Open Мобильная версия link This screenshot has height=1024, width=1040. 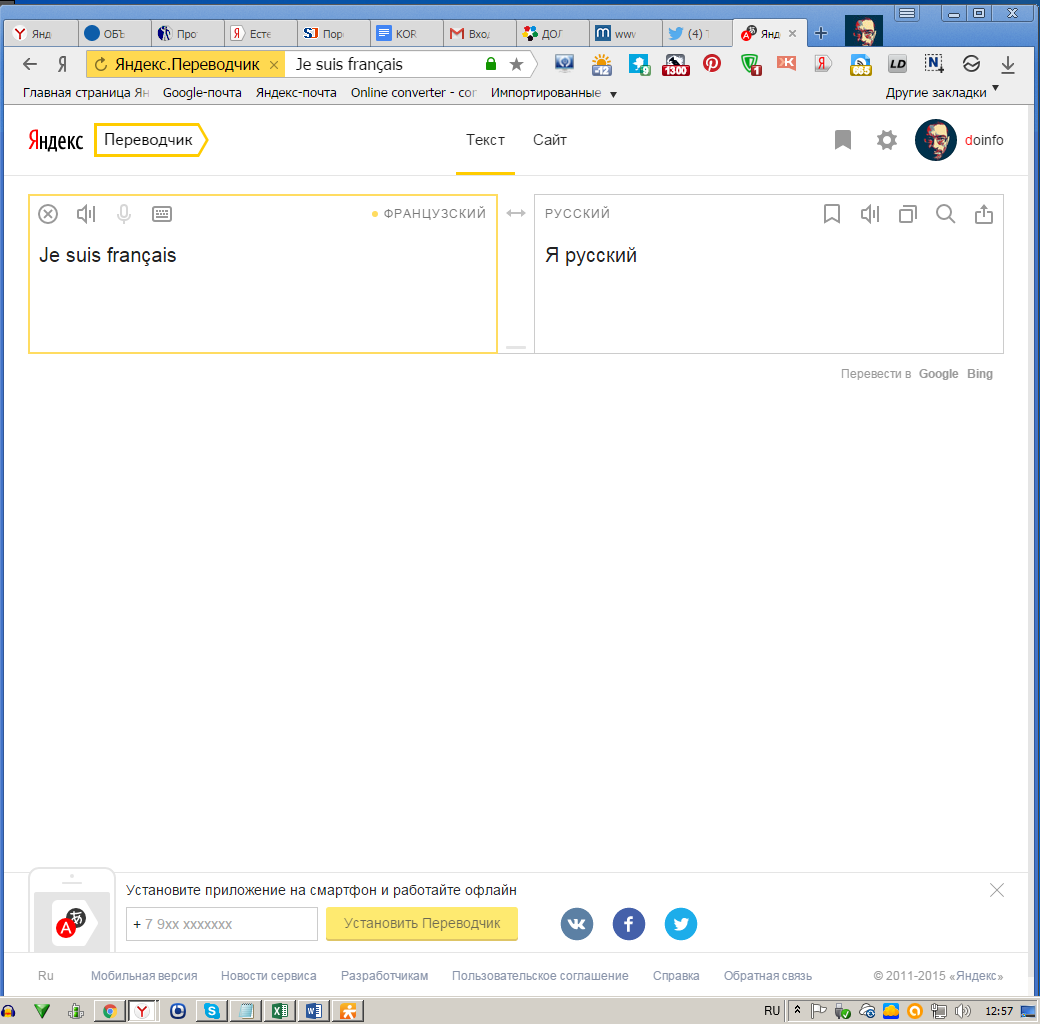[x=144, y=976]
